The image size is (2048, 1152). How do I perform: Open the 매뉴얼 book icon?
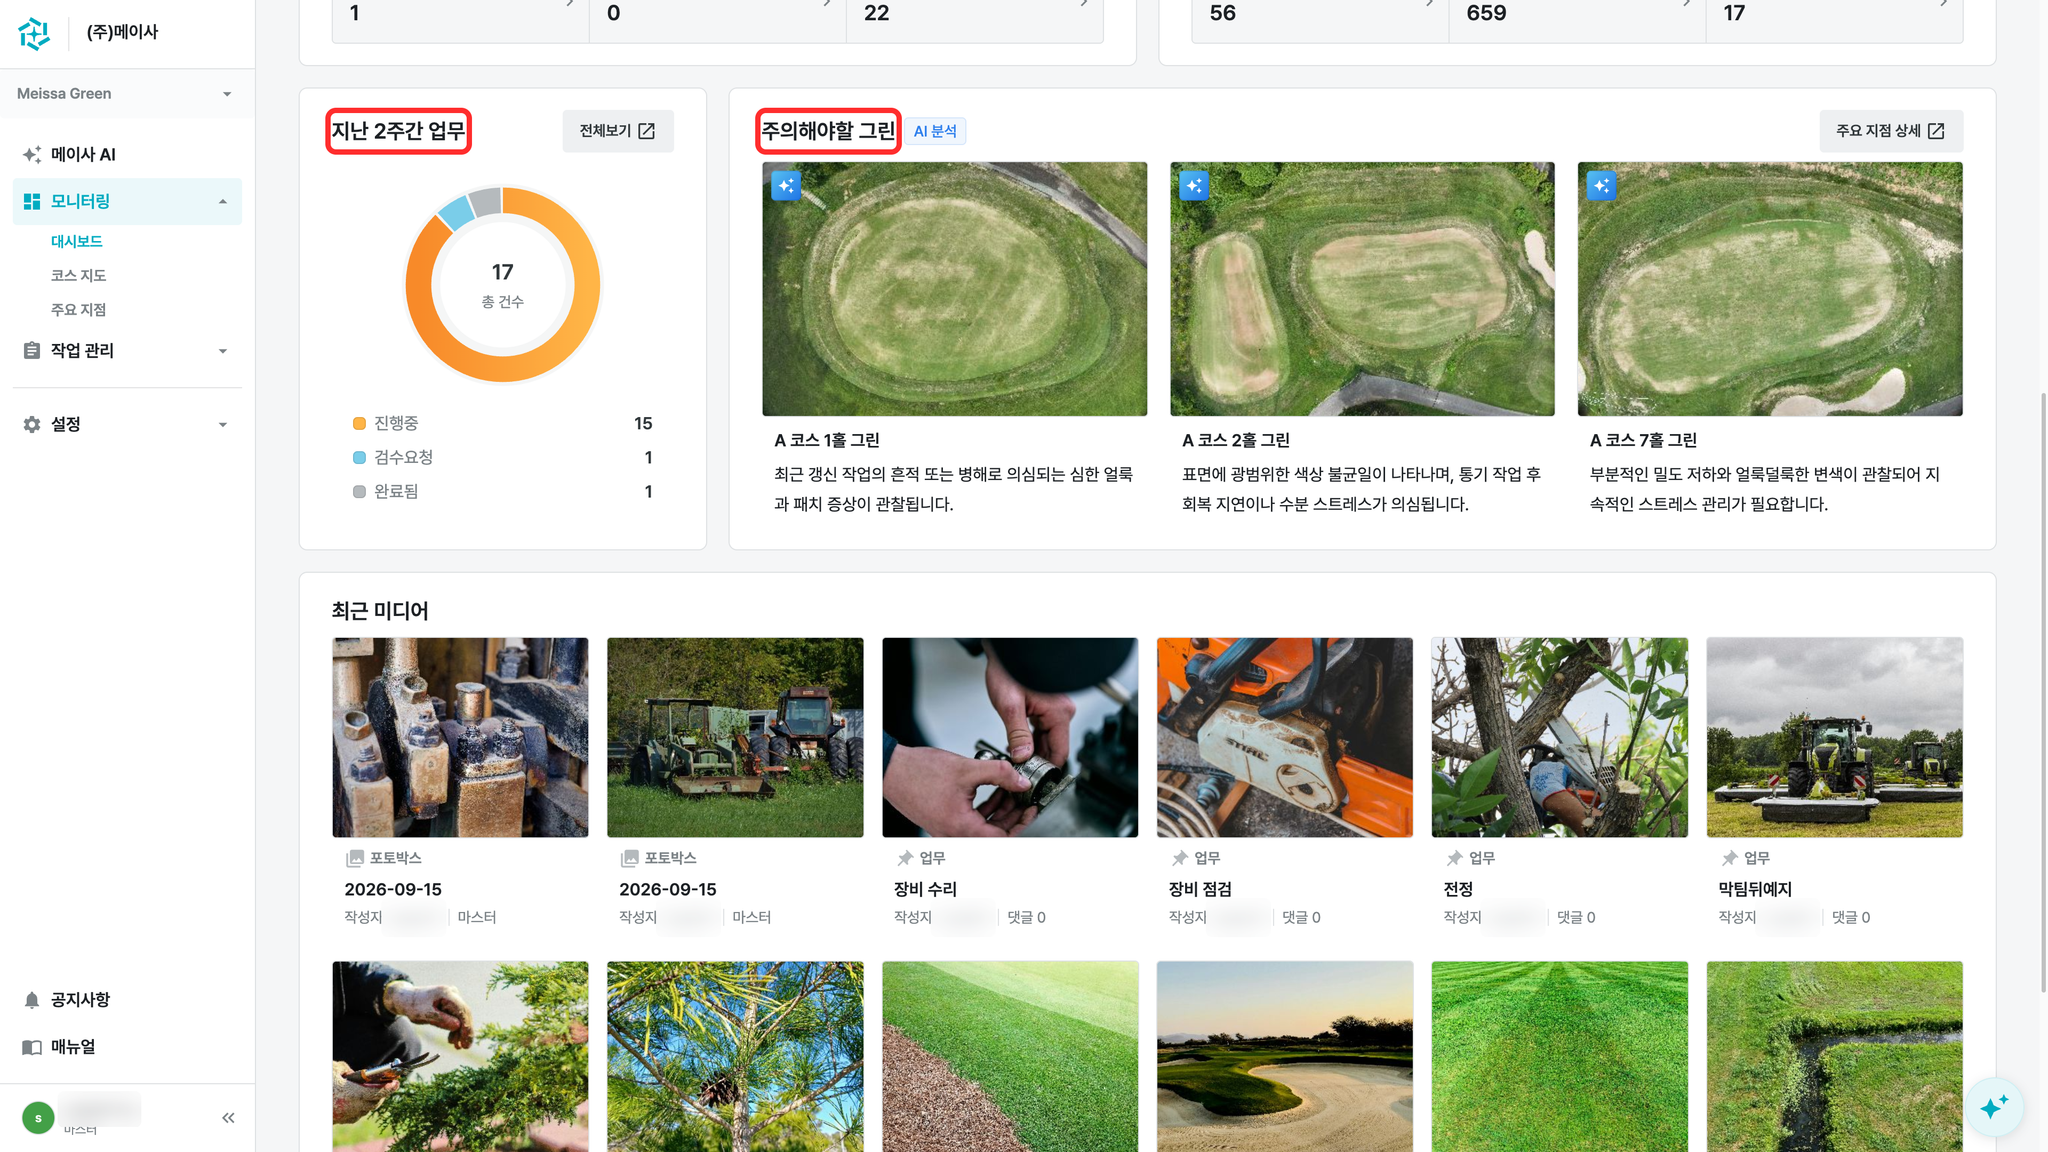pyautogui.click(x=32, y=1047)
